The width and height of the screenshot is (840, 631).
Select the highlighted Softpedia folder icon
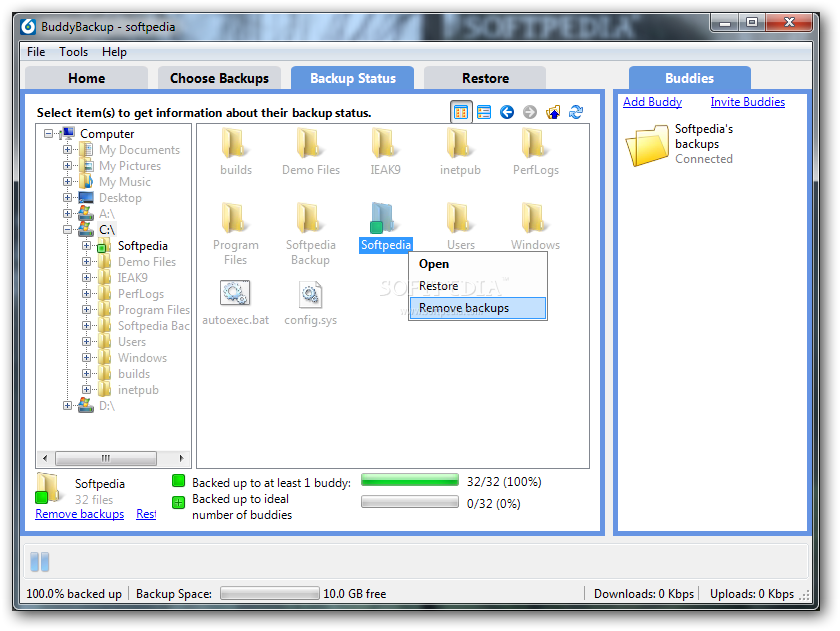pos(384,217)
